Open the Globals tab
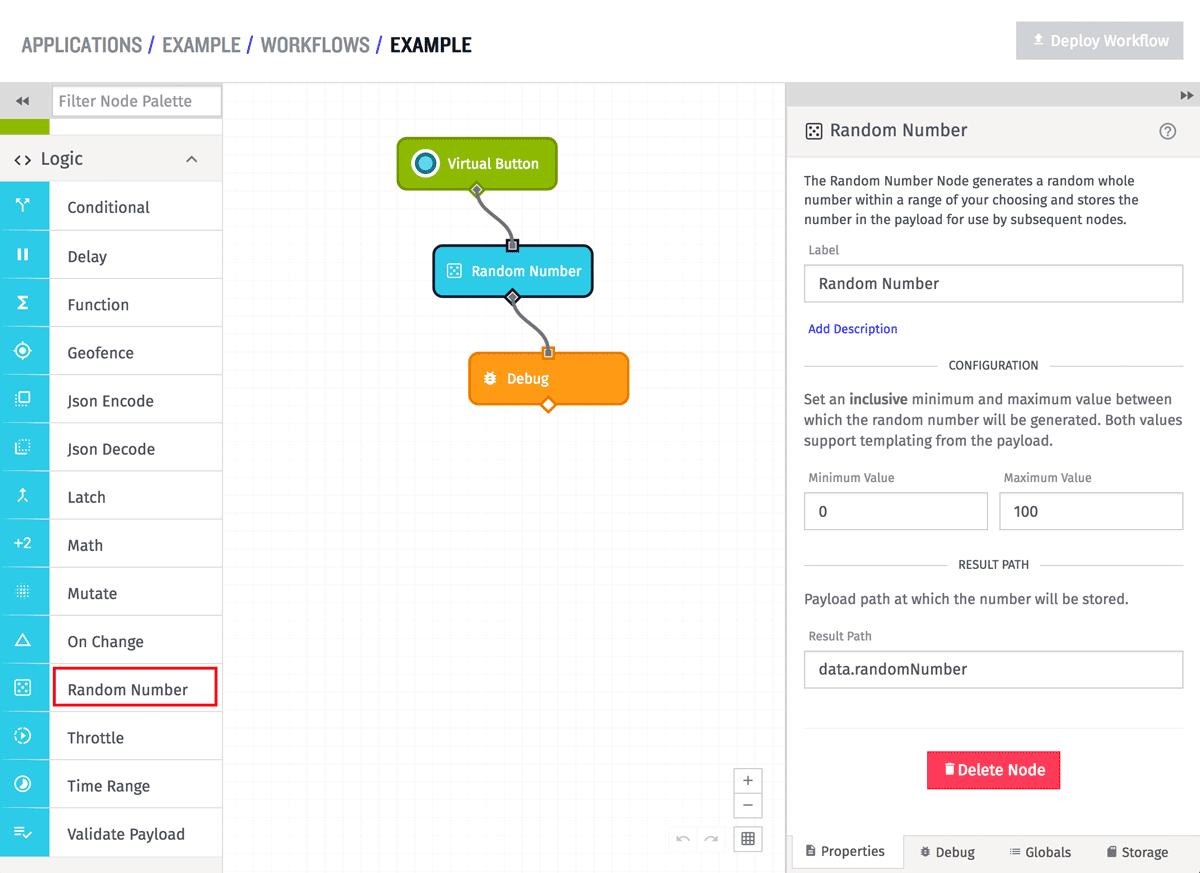1200x873 pixels. coord(1040,852)
